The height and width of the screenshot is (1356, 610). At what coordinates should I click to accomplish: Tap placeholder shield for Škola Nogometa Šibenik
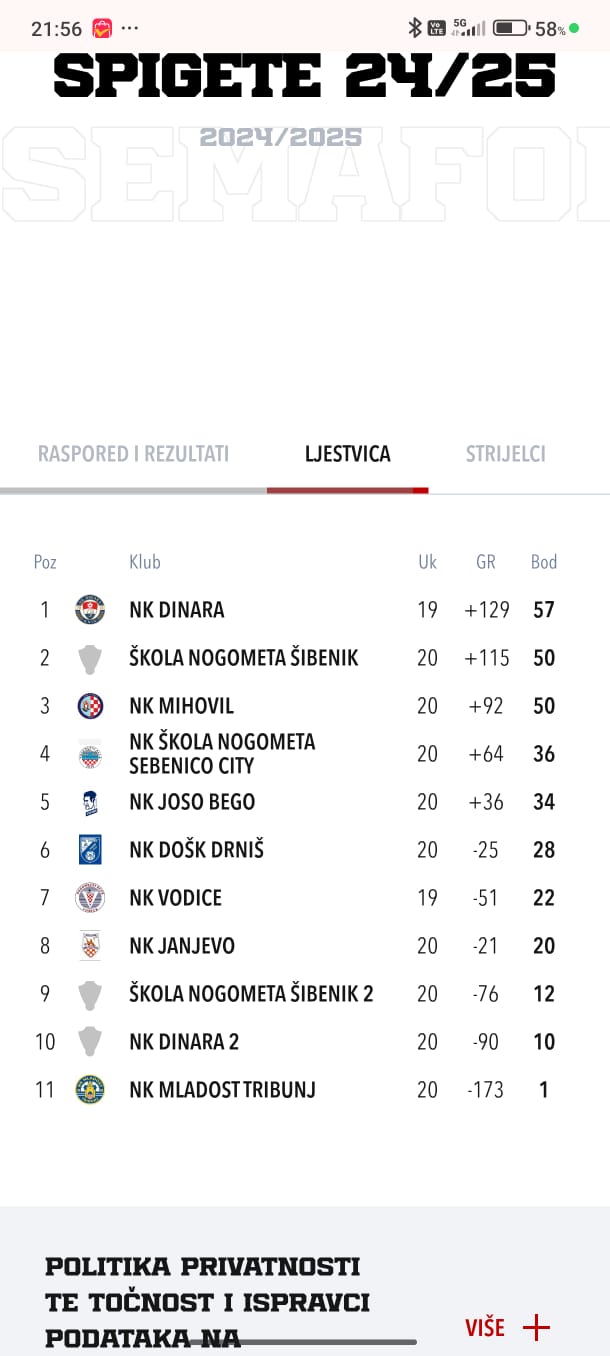(90, 658)
